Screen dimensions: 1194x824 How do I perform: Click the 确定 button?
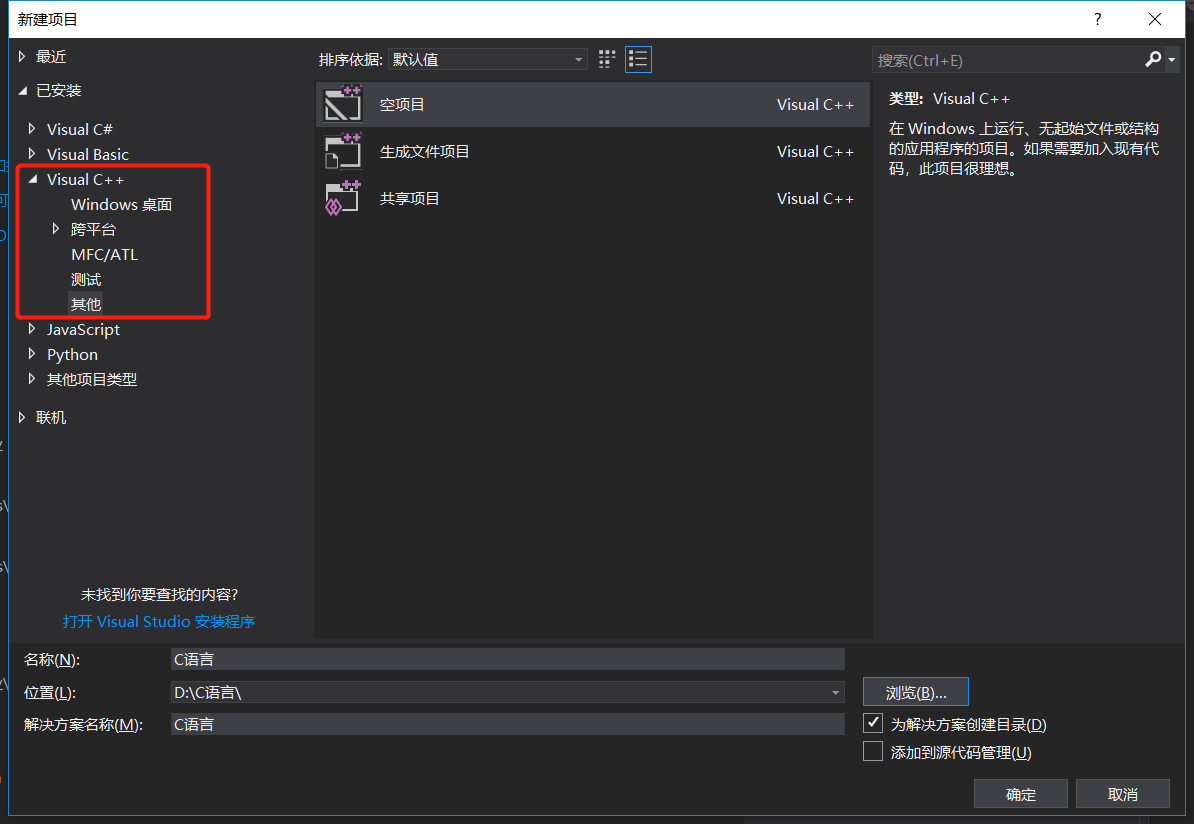(1020, 794)
